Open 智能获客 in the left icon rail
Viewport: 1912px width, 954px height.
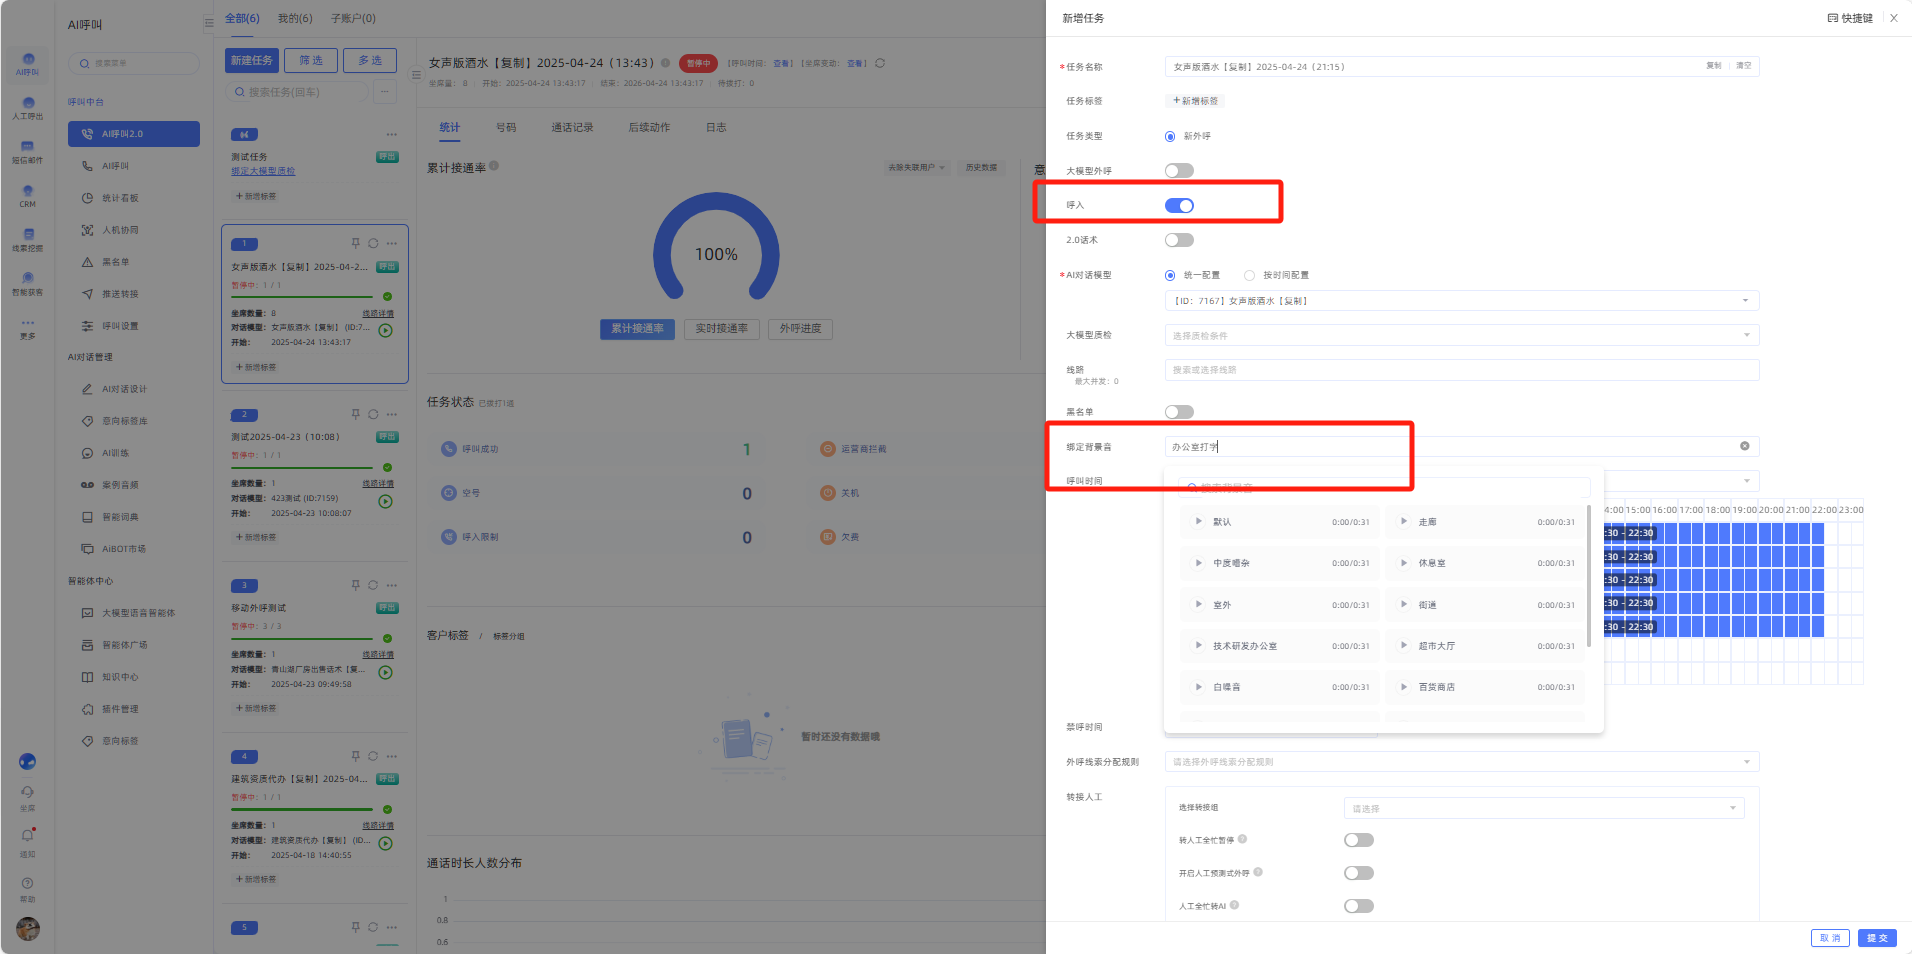click(28, 284)
